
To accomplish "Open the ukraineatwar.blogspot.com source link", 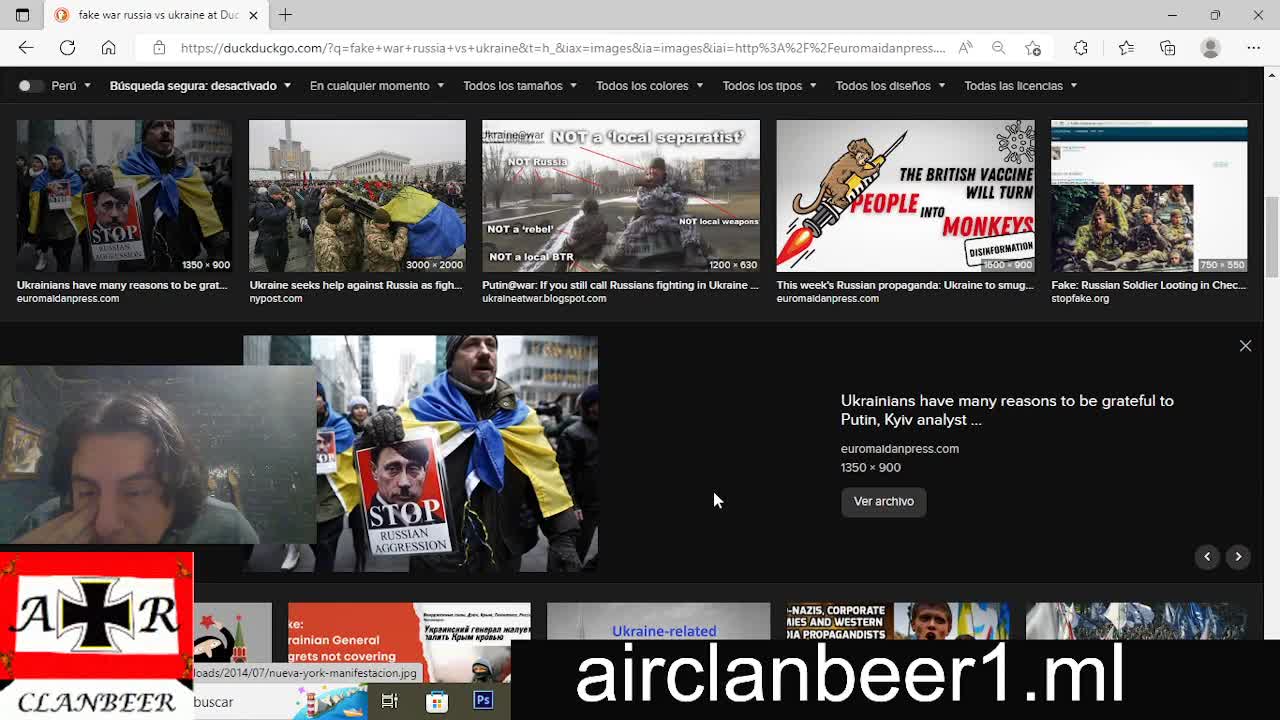I will (x=544, y=298).
